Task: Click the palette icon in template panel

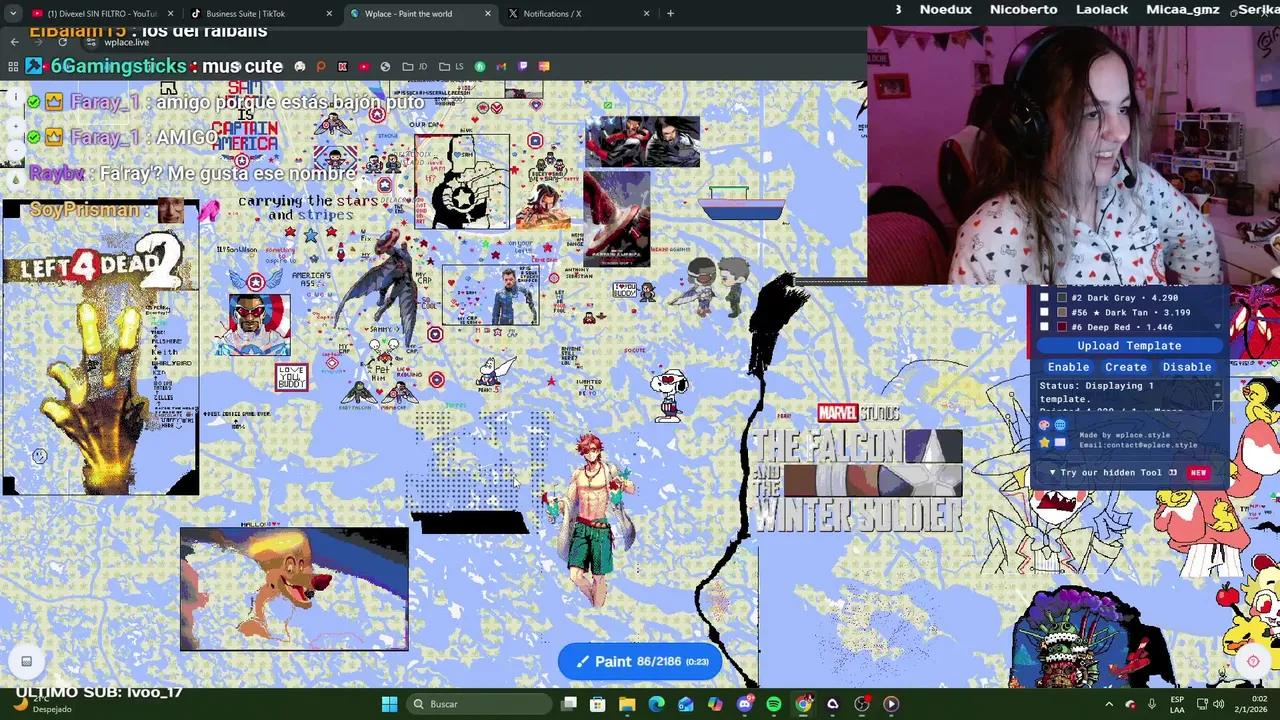Action: pyautogui.click(x=1045, y=426)
